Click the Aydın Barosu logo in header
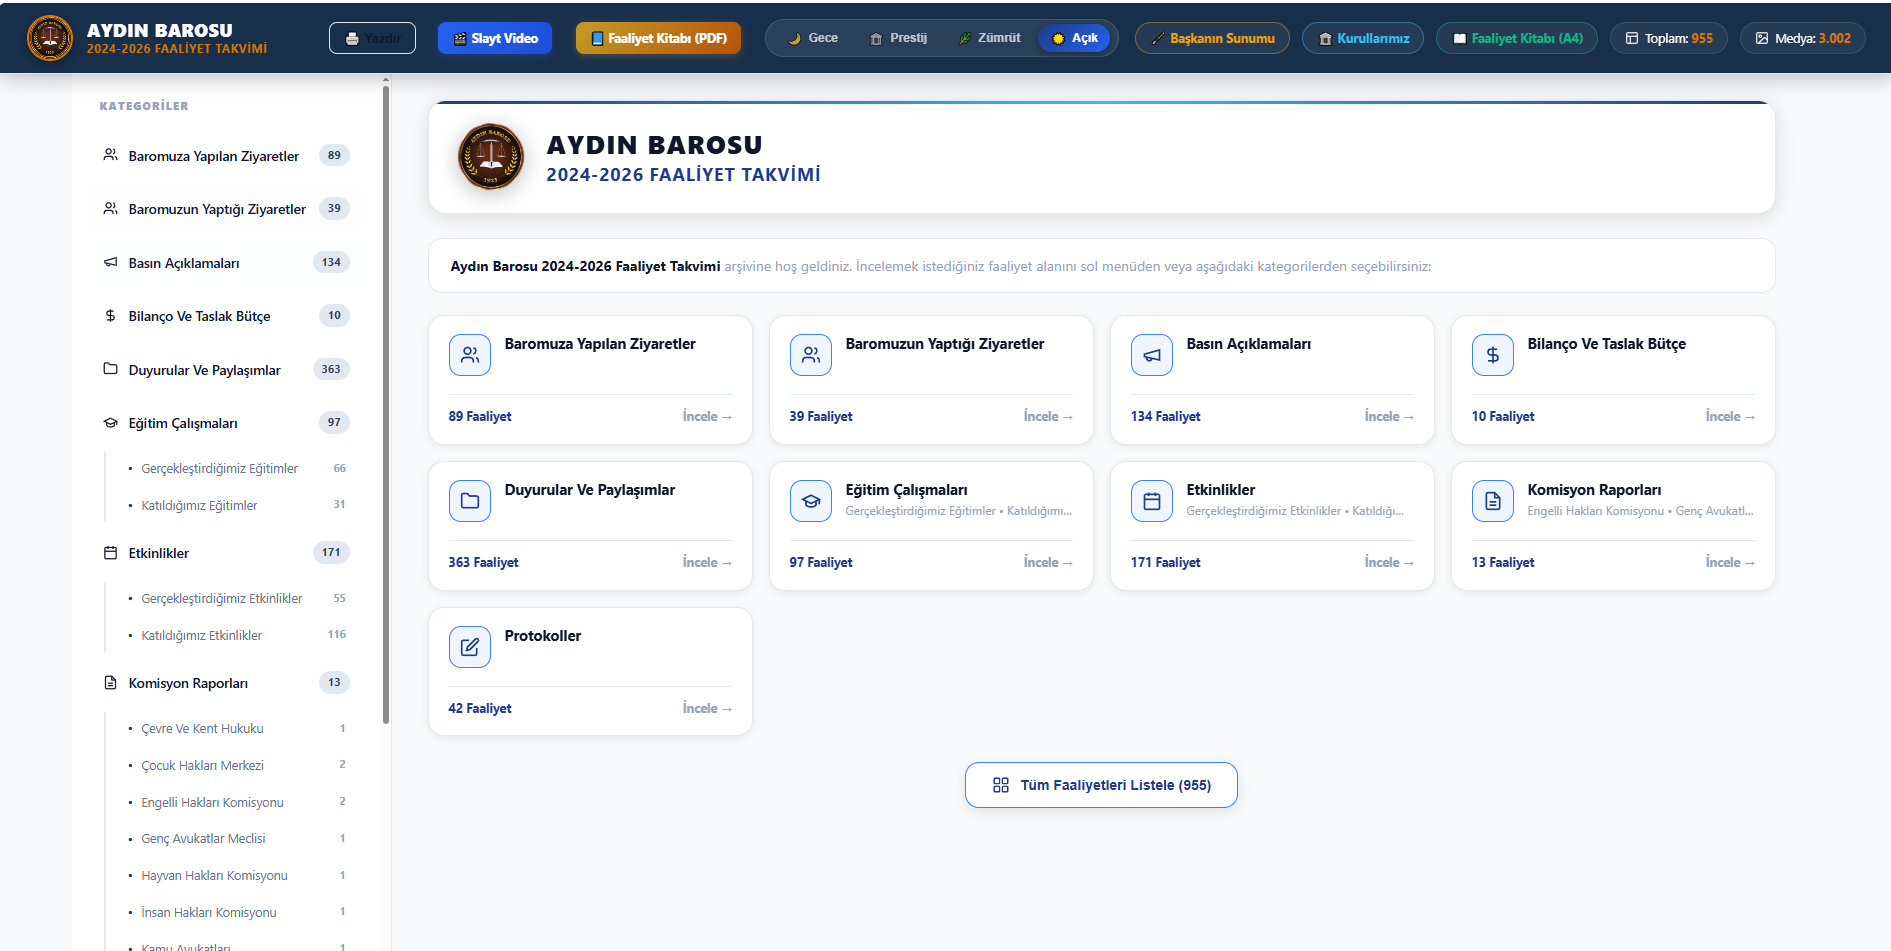 tap(49, 38)
